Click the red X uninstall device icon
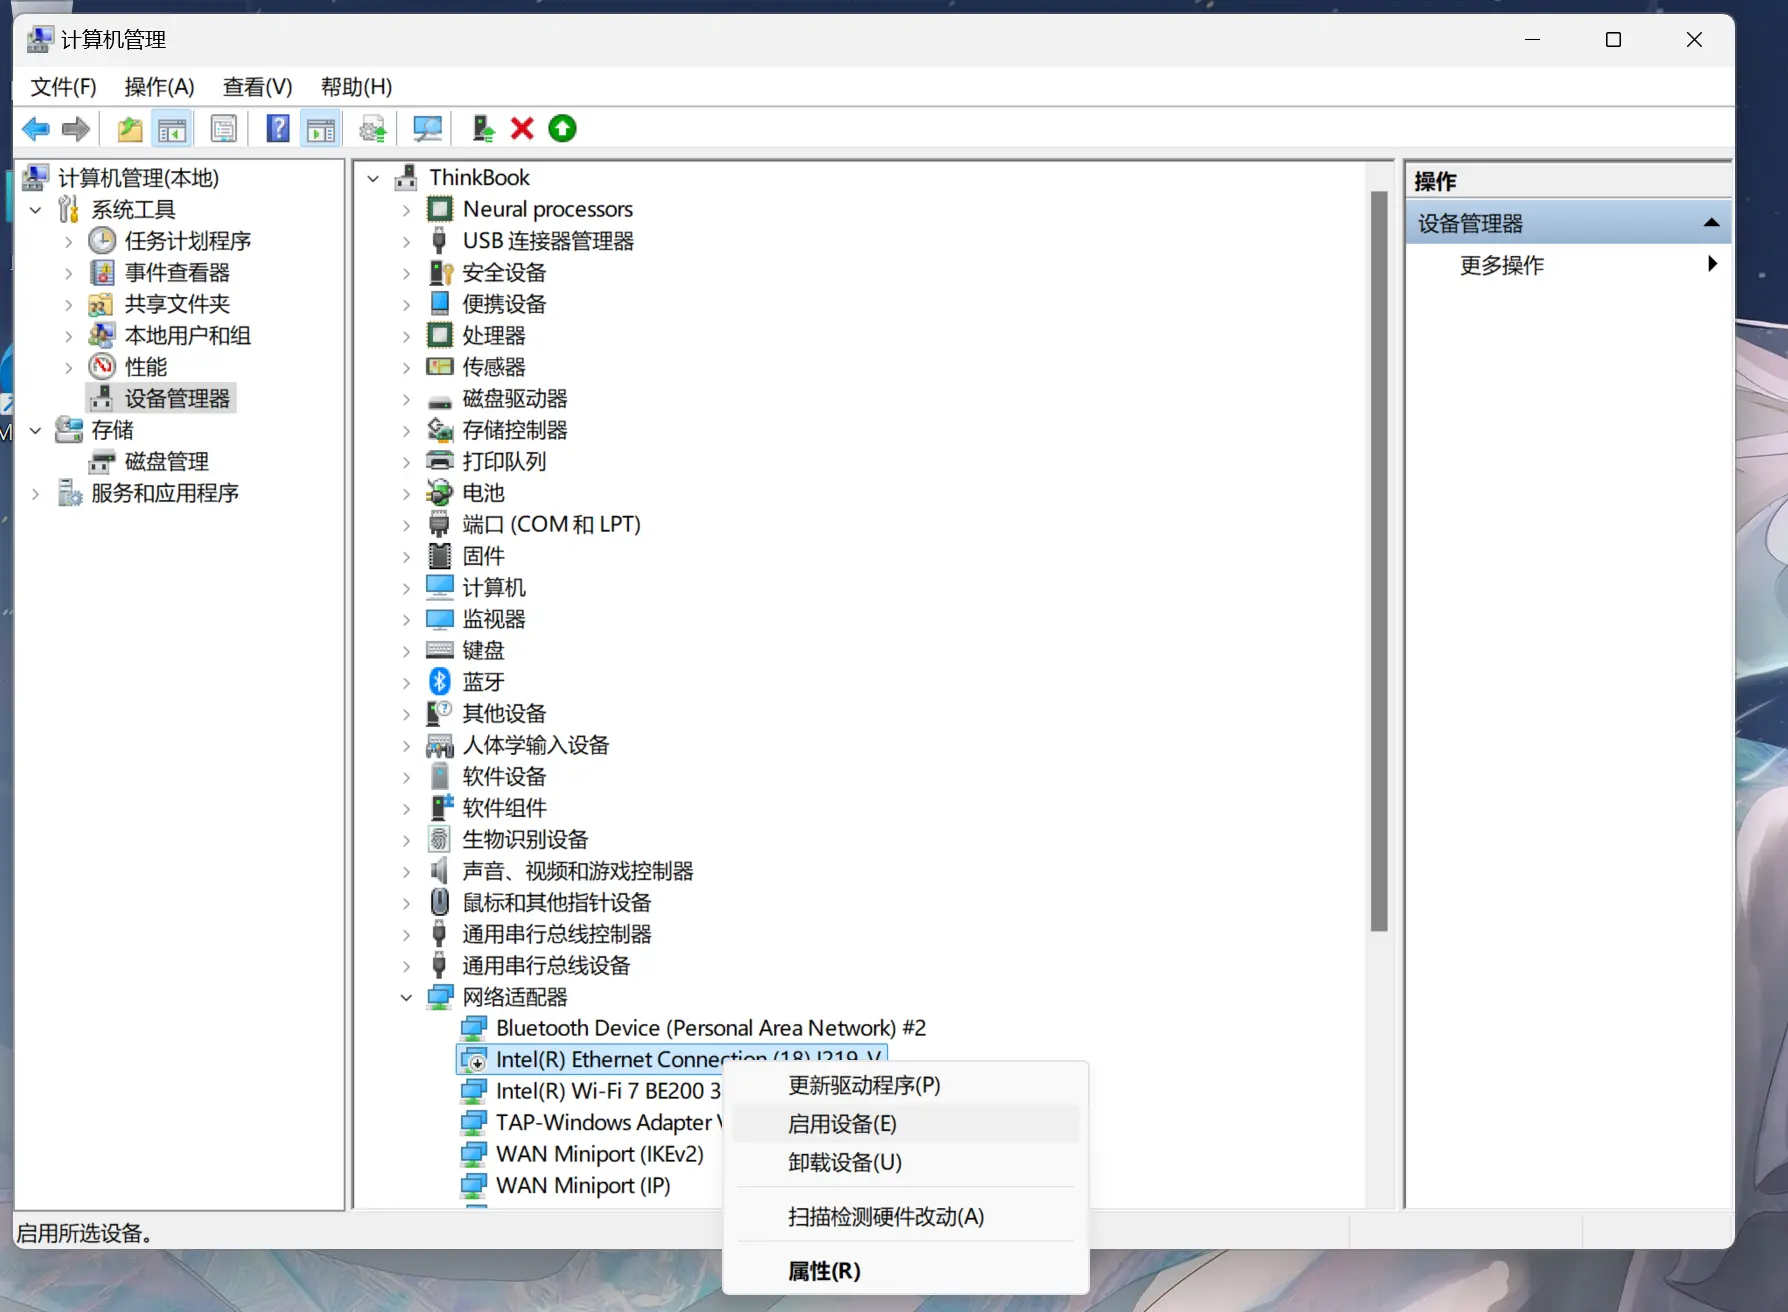The width and height of the screenshot is (1788, 1312). [x=522, y=129]
